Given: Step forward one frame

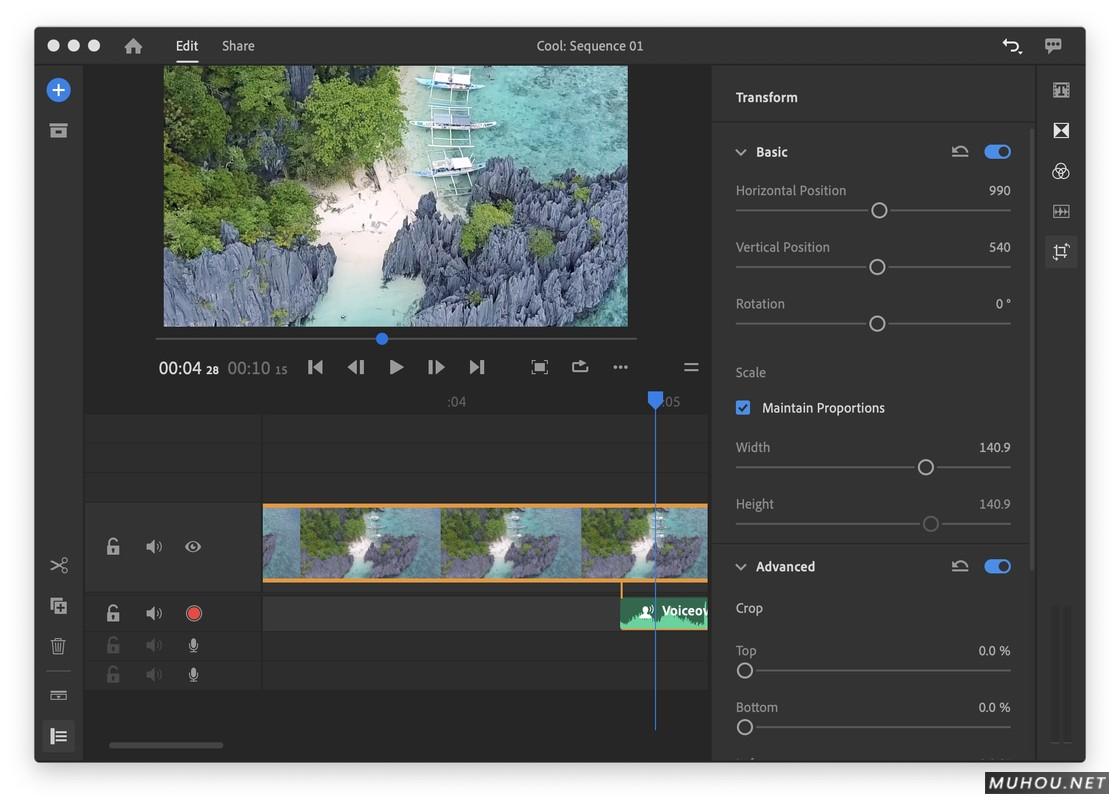Looking at the screenshot, I should click(436, 367).
